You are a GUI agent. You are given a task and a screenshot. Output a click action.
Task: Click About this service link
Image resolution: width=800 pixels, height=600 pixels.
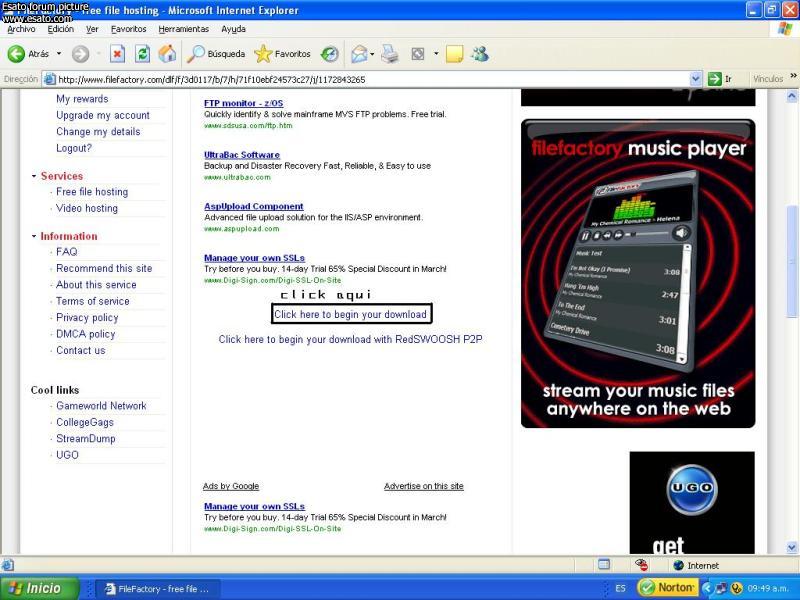(96, 285)
